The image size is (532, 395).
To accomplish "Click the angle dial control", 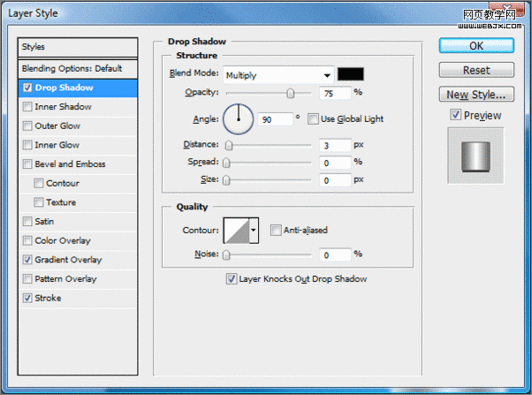I will [238, 119].
